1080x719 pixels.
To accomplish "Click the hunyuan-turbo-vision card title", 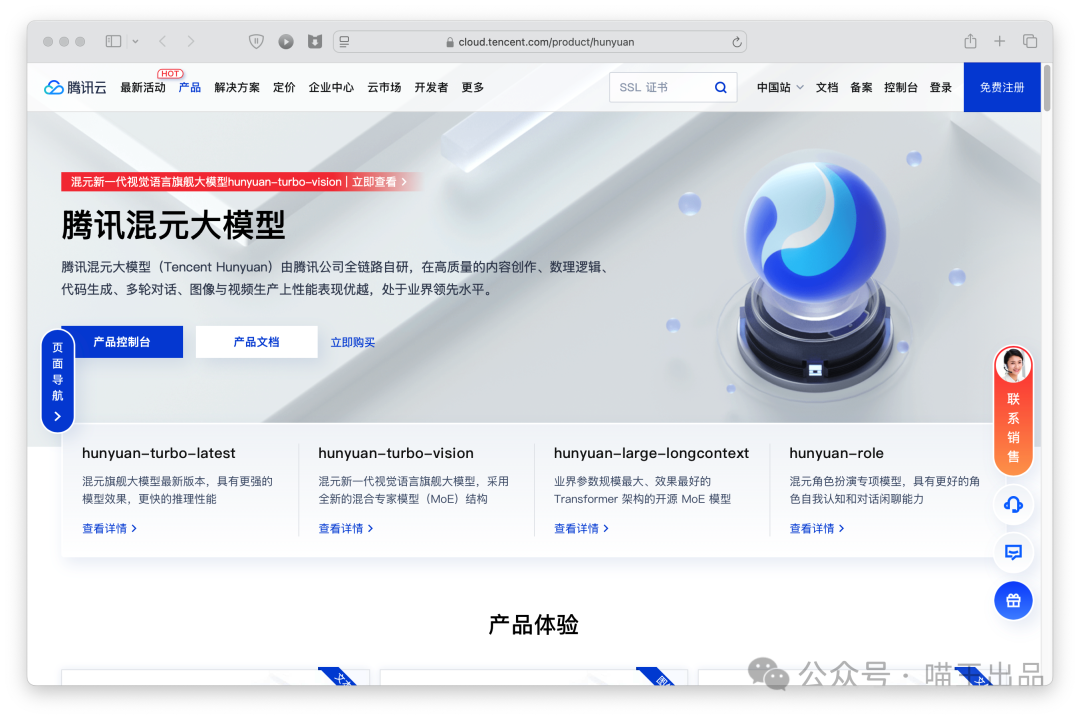I will pos(396,453).
